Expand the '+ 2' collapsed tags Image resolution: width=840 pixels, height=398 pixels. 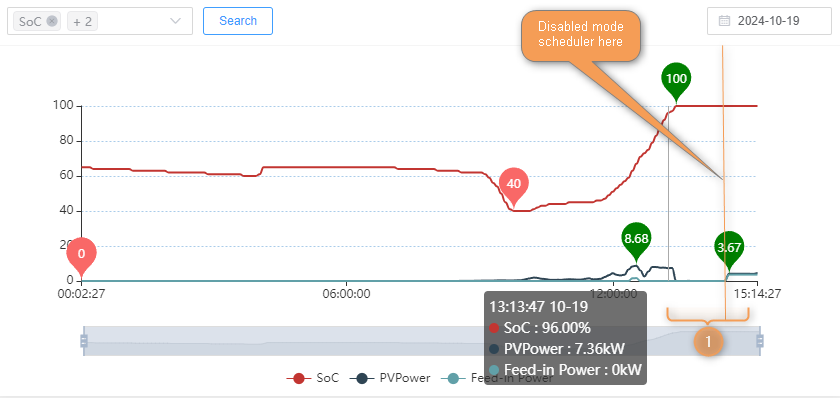(x=82, y=21)
